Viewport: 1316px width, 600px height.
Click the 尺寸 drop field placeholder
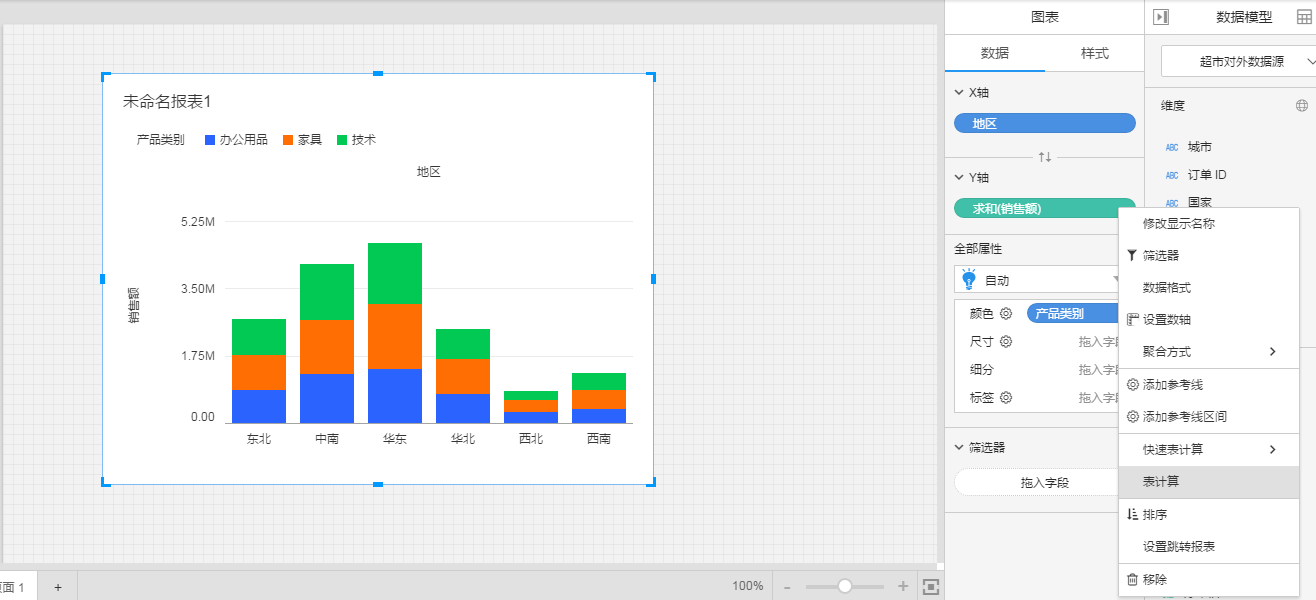1098,341
